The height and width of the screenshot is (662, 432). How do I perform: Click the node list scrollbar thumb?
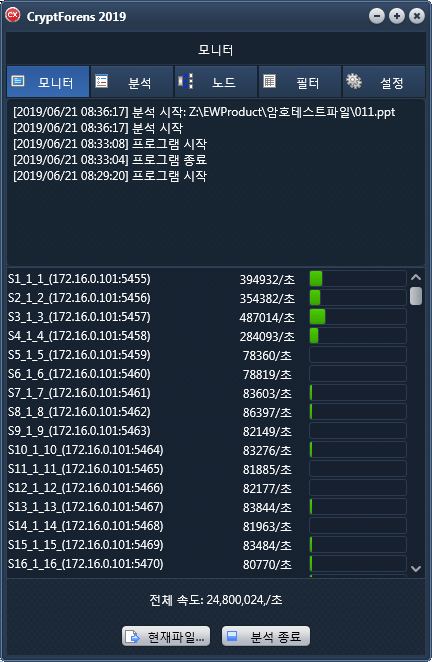click(x=416, y=296)
